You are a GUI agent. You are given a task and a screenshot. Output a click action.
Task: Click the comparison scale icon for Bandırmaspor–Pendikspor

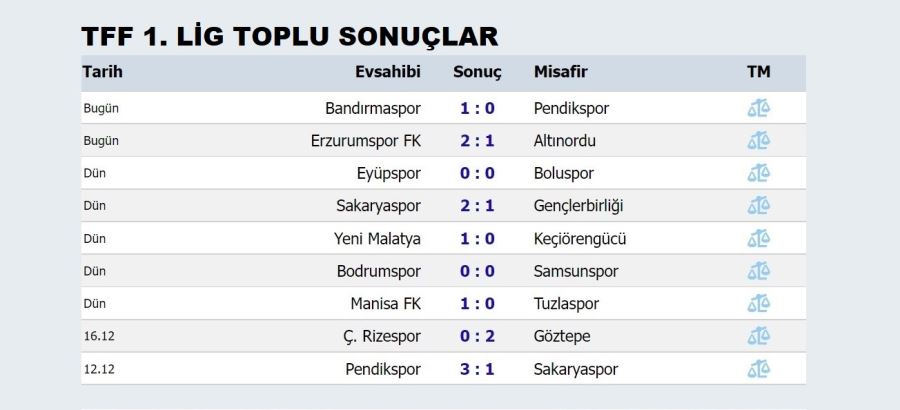[x=758, y=108]
